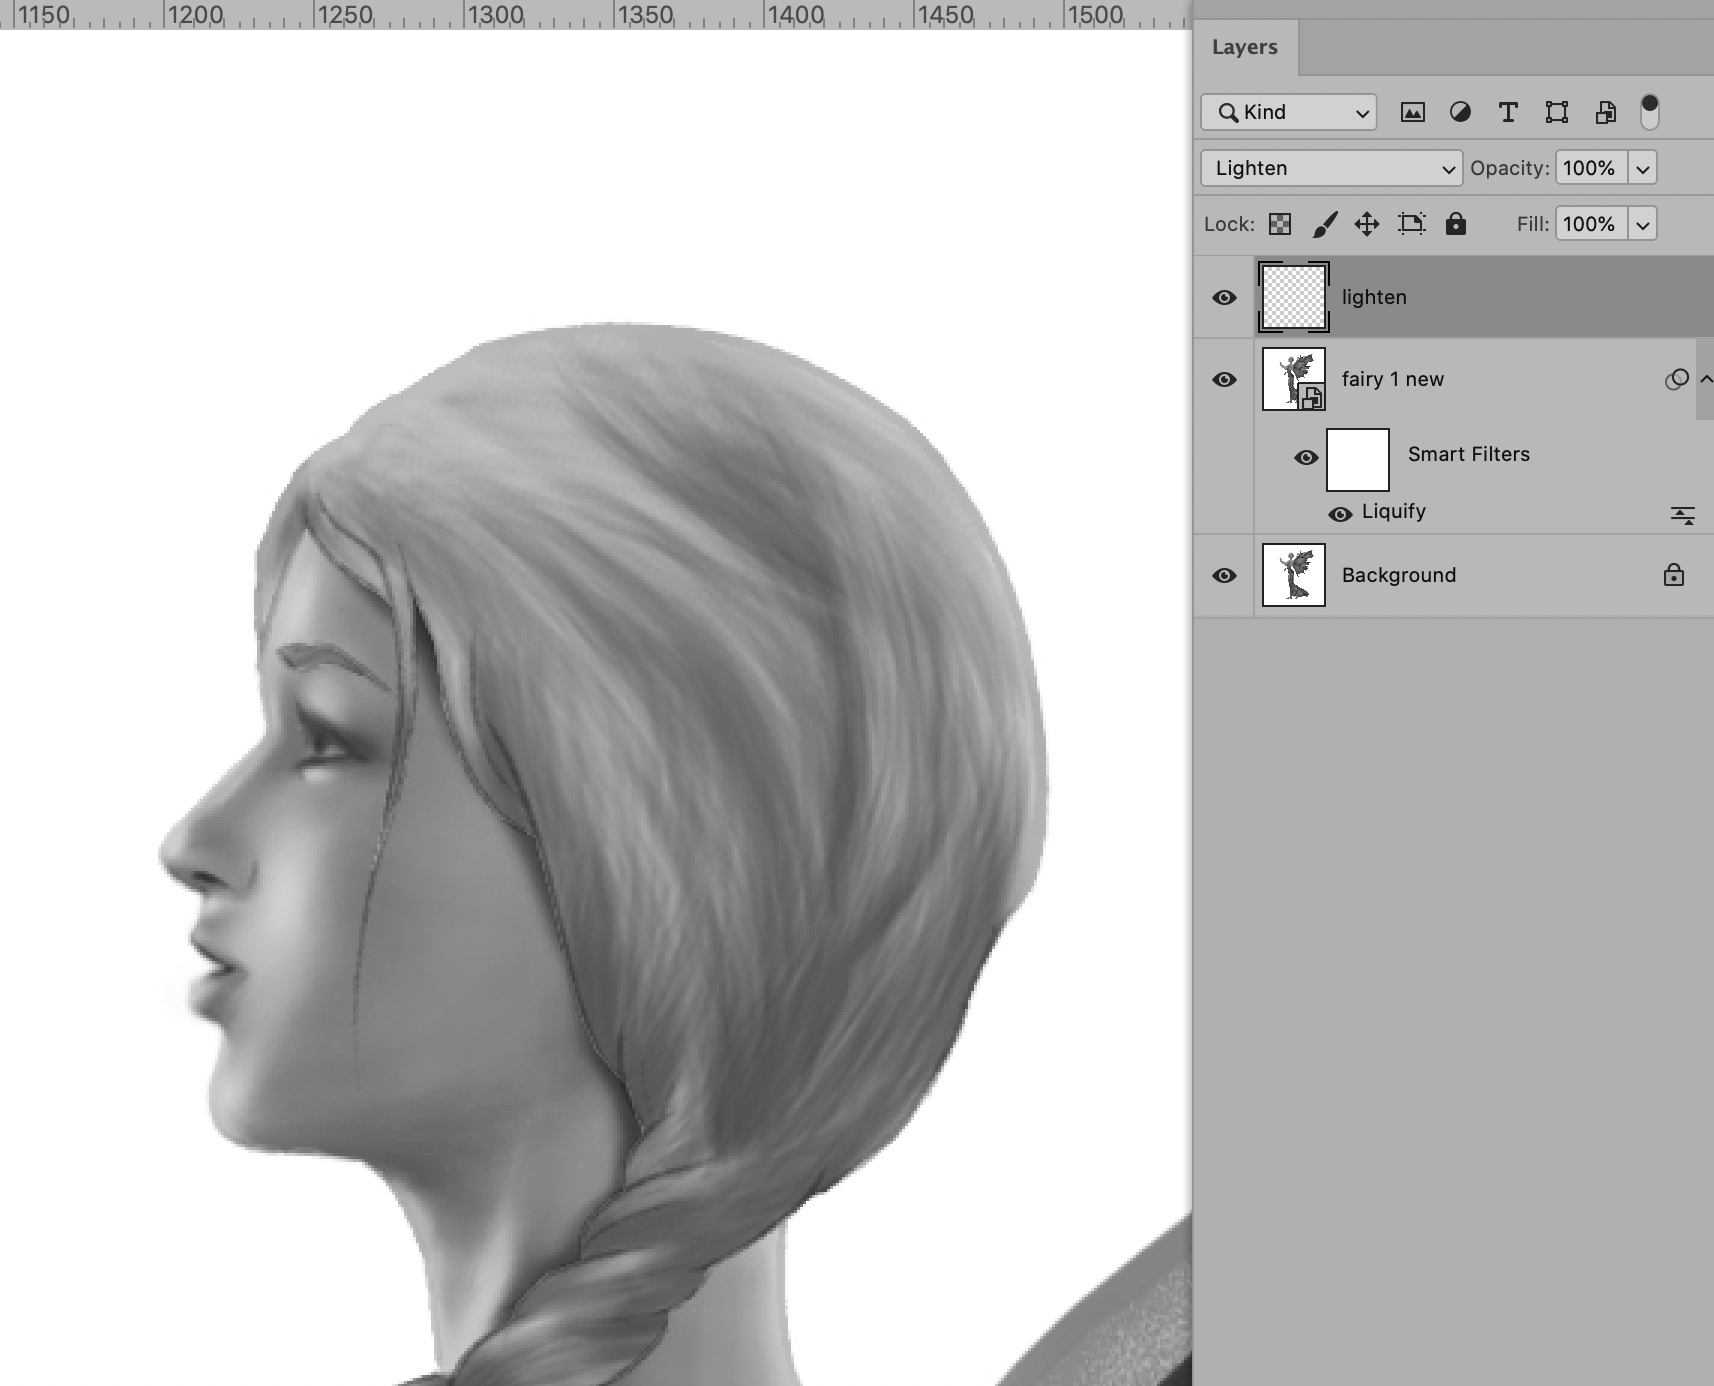Click Liquify to select the smart filter
Image resolution: width=1714 pixels, height=1386 pixels.
pyautogui.click(x=1393, y=511)
